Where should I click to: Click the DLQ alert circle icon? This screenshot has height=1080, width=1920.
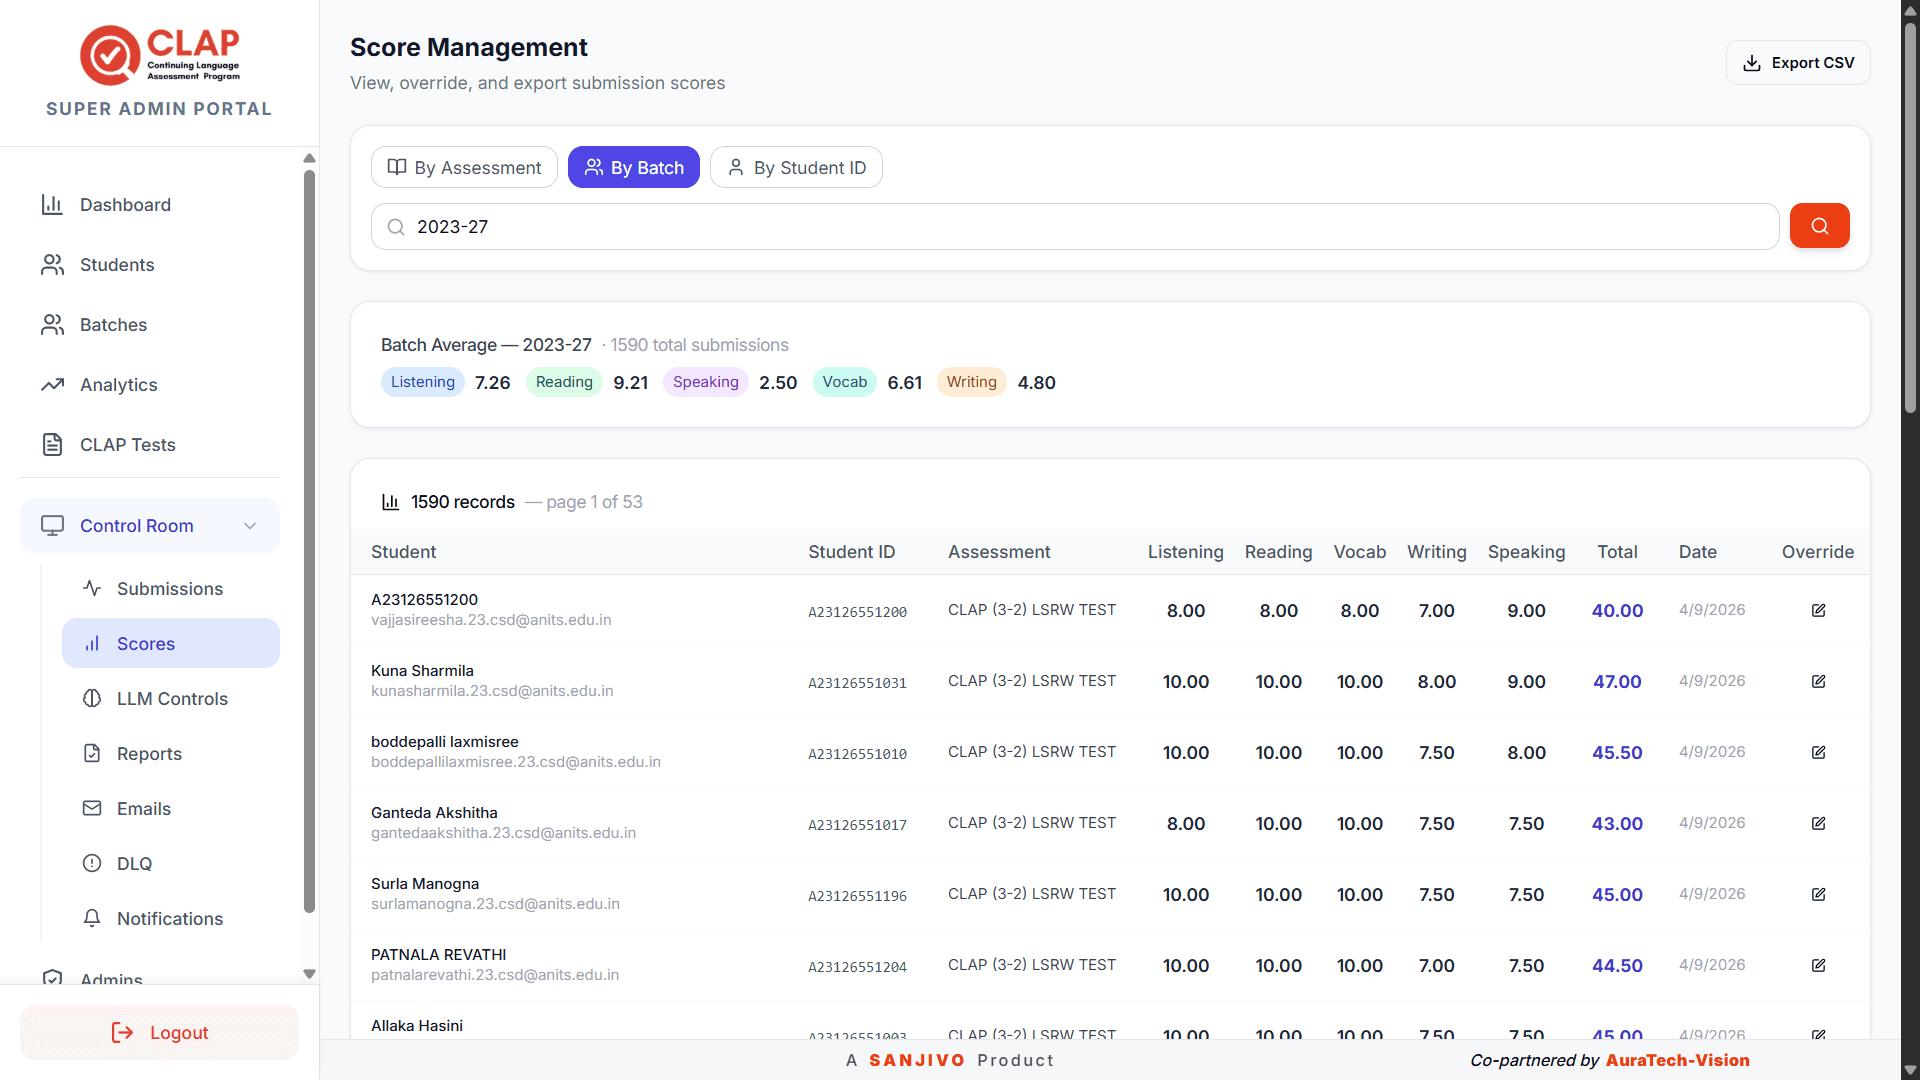tap(92, 864)
